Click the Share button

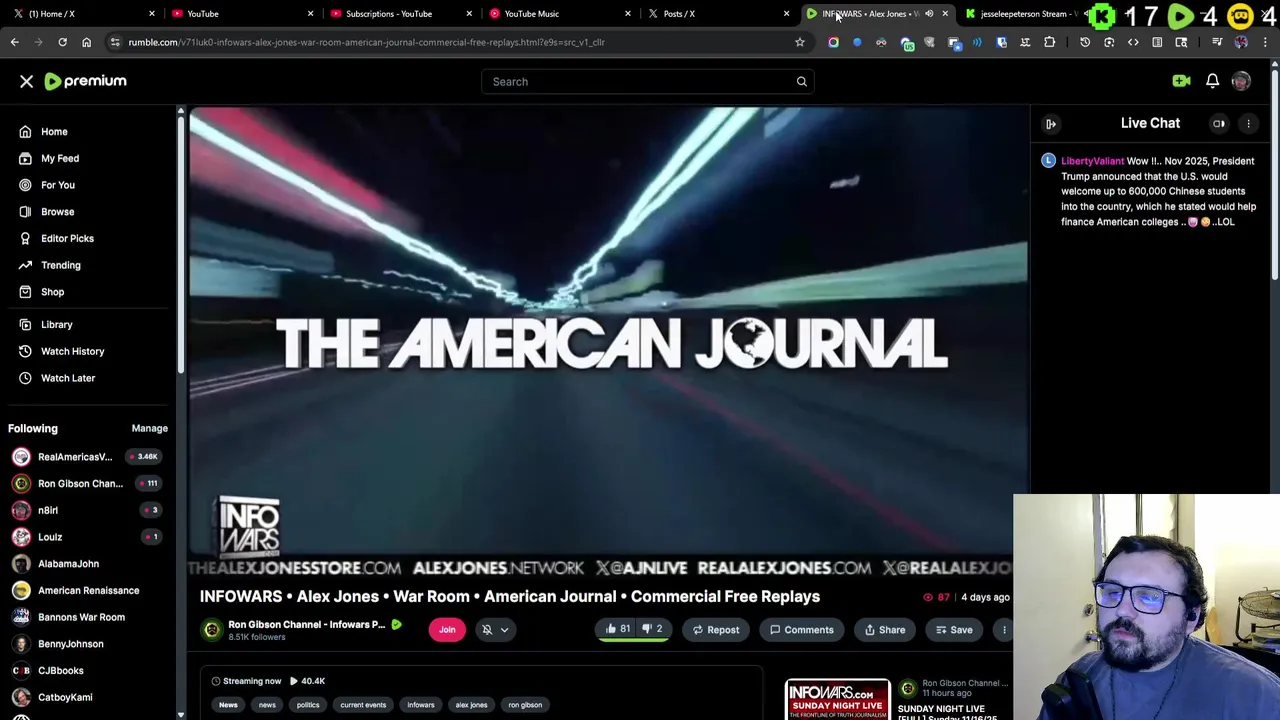(x=885, y=630)
